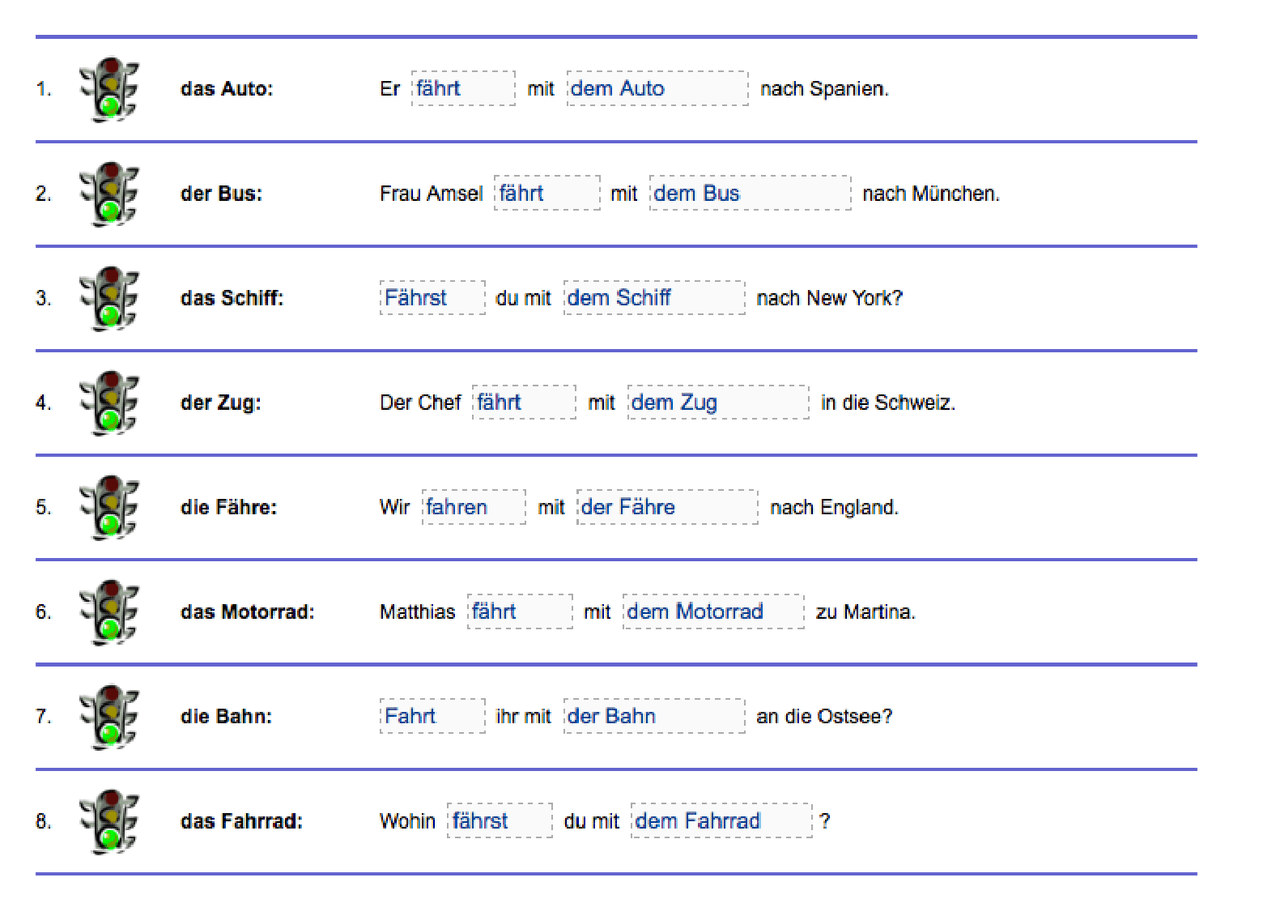Click the traffic light icon beside der Bus
The image size is (1280, 916).
click(109, 194)
